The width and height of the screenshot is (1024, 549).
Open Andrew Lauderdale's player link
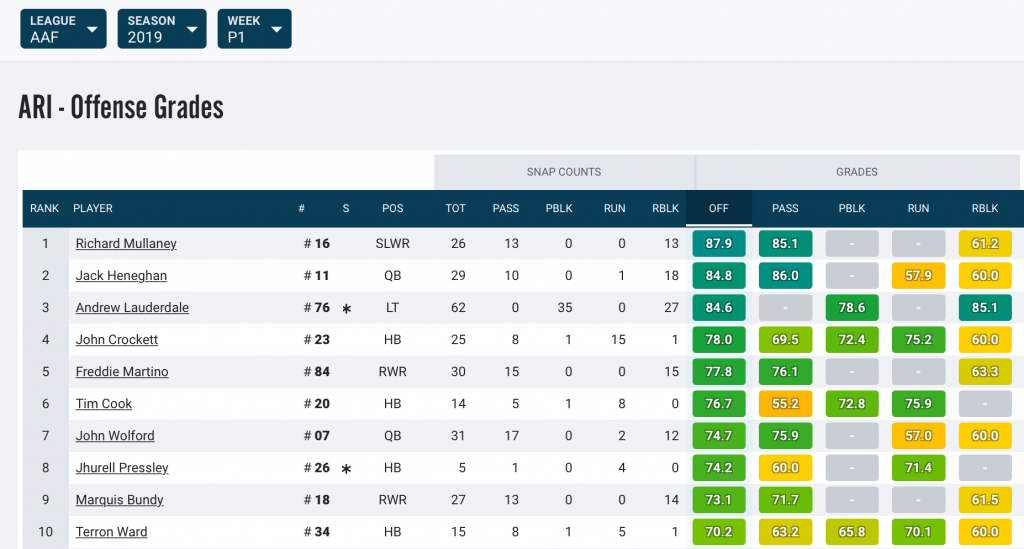coord(132,307)
